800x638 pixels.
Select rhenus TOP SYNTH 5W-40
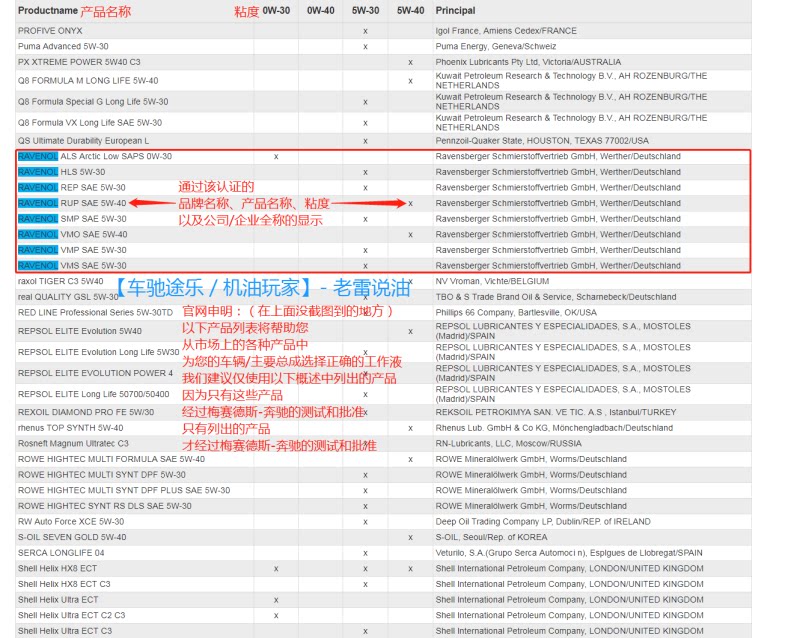[70, 428]
